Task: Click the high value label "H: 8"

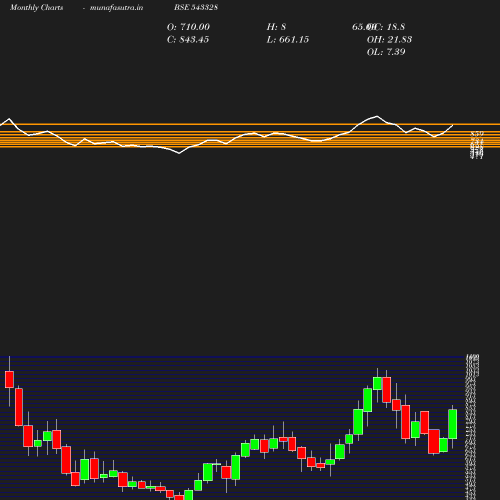Action: coord(276,27)
